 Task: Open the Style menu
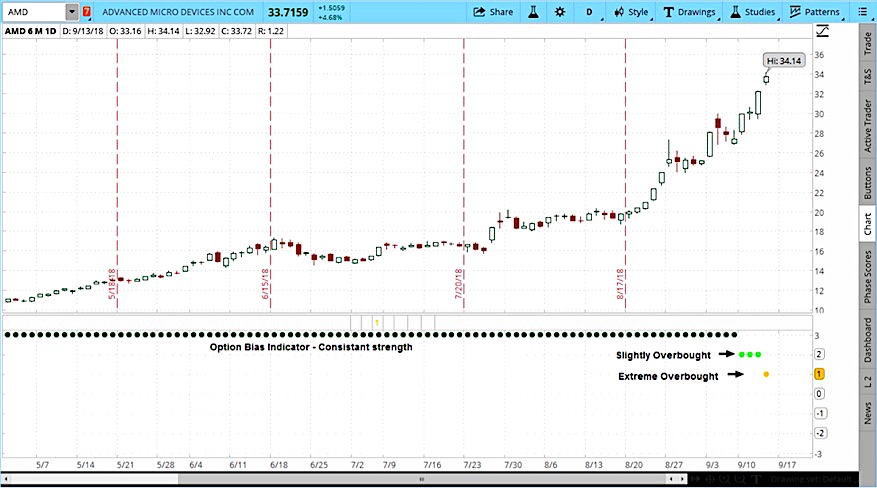point(631,12)
